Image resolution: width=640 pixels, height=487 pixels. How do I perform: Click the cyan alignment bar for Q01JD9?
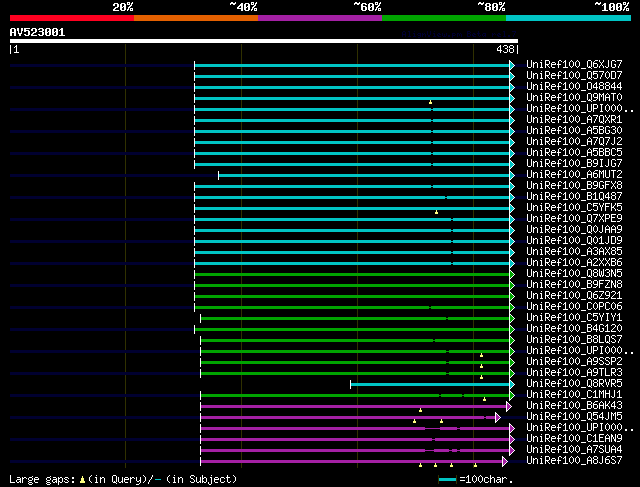click(352, 242)
